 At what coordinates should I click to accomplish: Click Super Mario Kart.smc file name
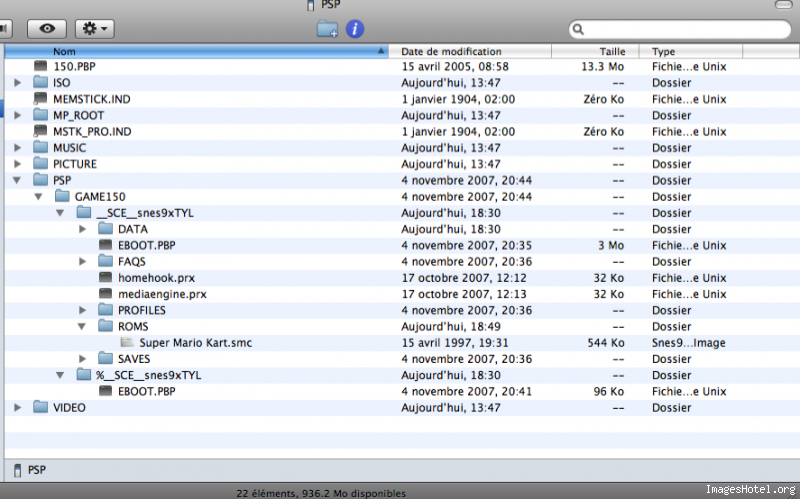196,343
